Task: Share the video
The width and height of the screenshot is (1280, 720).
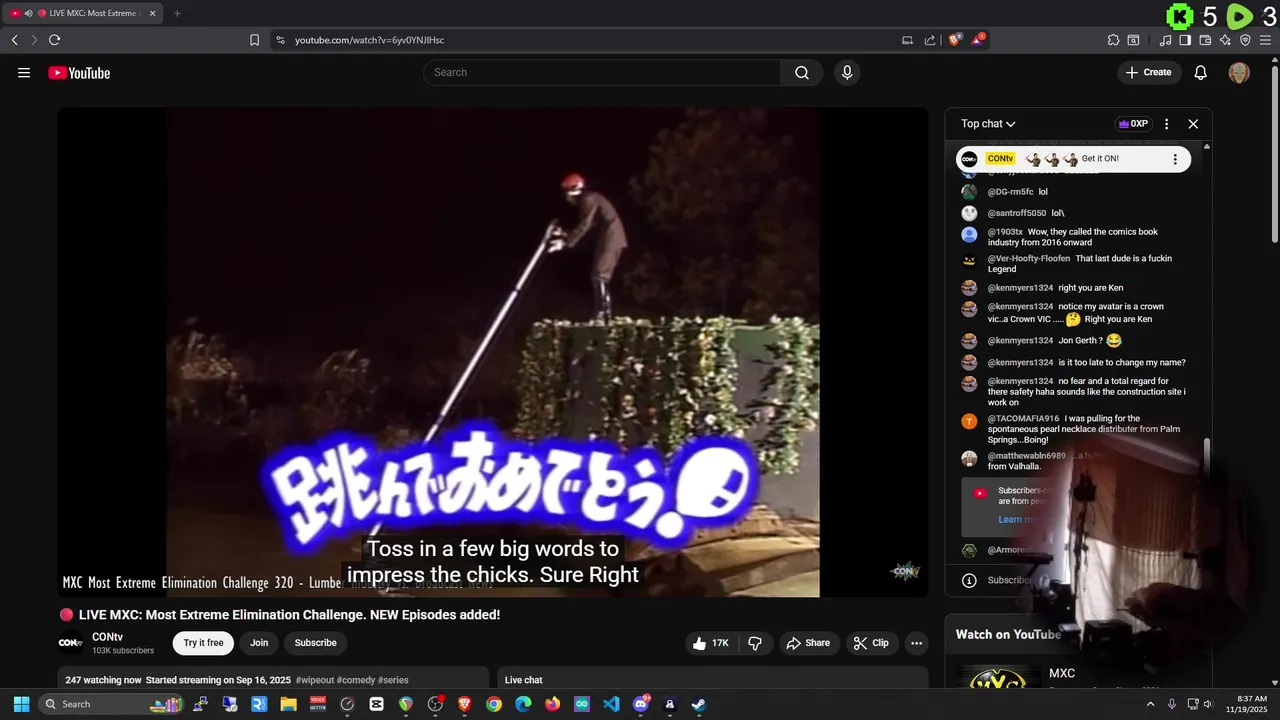Action: (x=809, y=643)
